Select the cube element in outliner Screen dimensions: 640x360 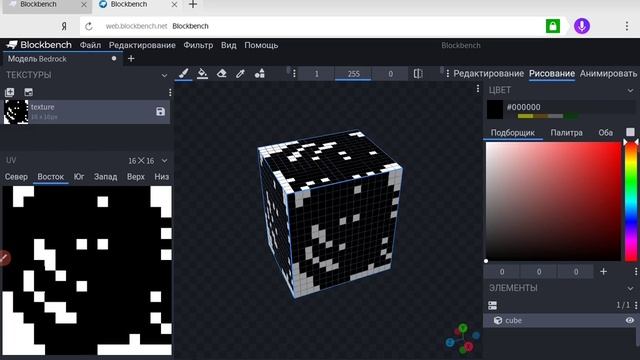[559, 320]
